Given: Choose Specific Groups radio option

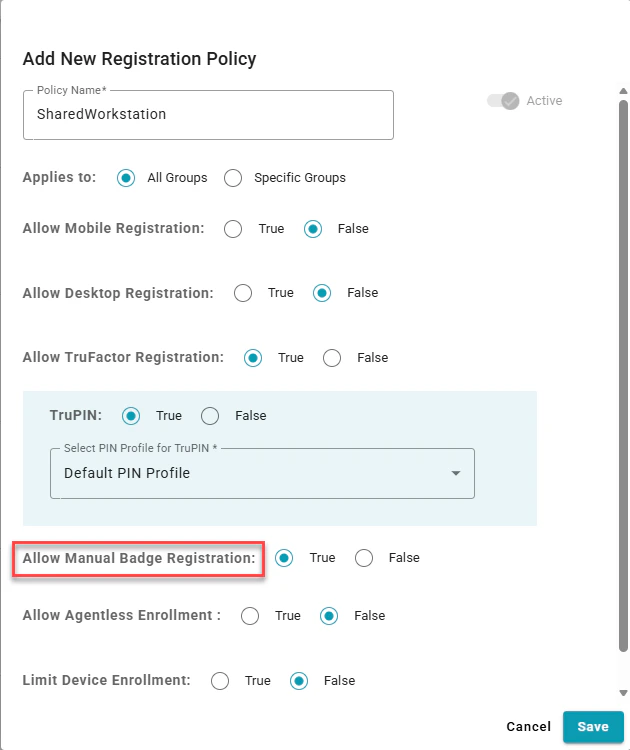Looking at the screenshot, I should pyautogui.click(x=233, y=178).
